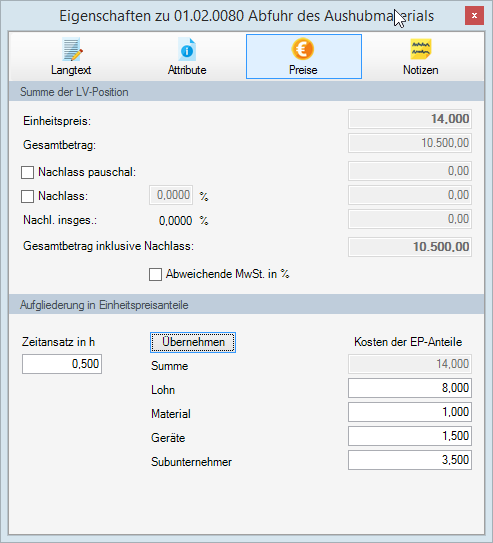This screenshot has width=493, height=543.
Task: Edit the Lohn cost field
Action: 410,388
